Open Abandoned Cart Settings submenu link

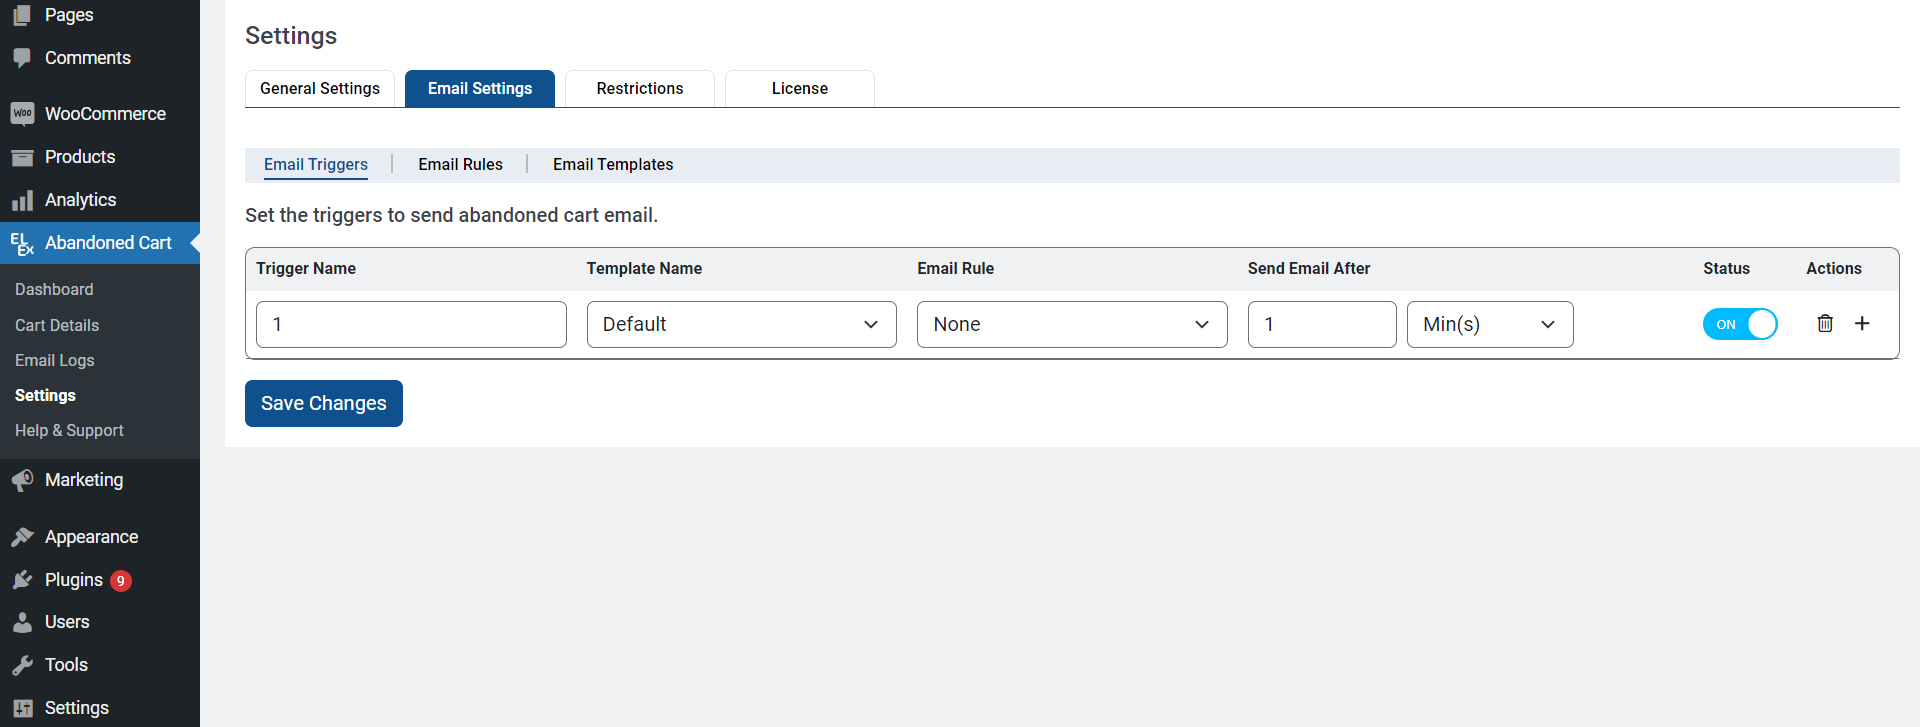[45, 395]
